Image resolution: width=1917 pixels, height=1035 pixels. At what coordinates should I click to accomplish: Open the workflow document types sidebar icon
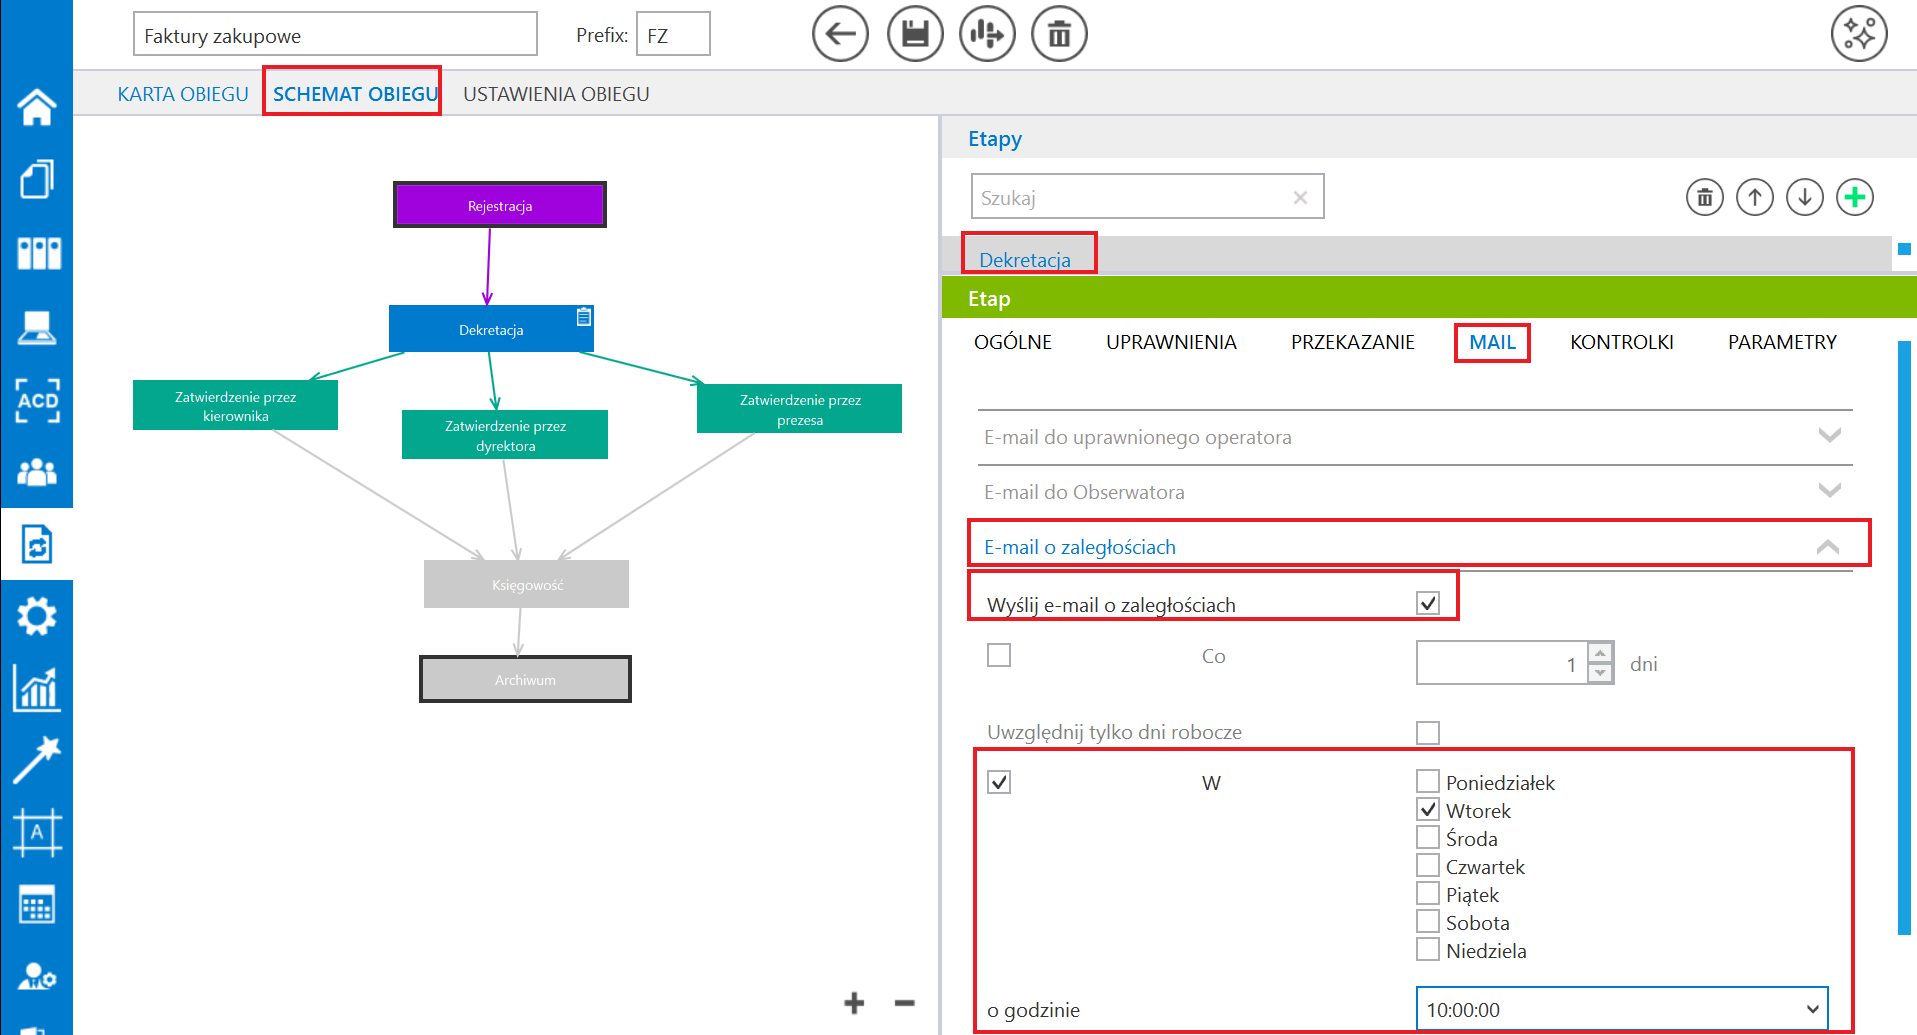[x=37, y=545]
